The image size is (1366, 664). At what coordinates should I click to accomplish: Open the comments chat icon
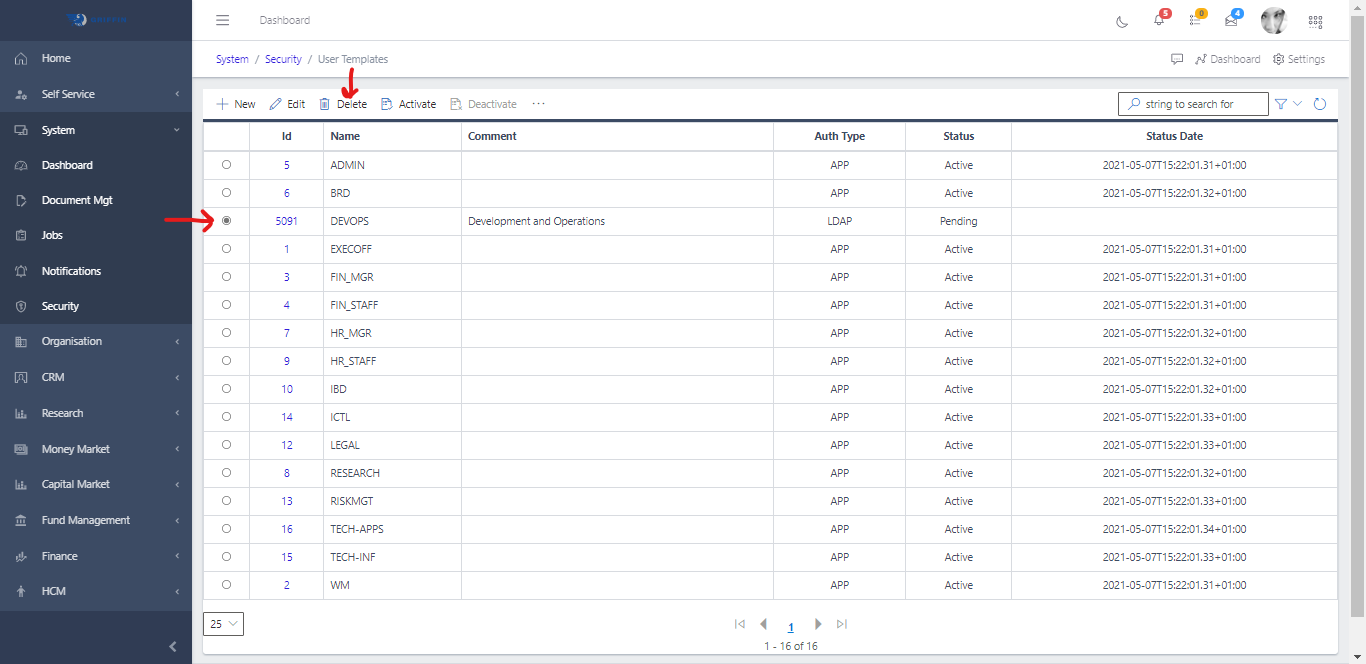(1177, 59)
